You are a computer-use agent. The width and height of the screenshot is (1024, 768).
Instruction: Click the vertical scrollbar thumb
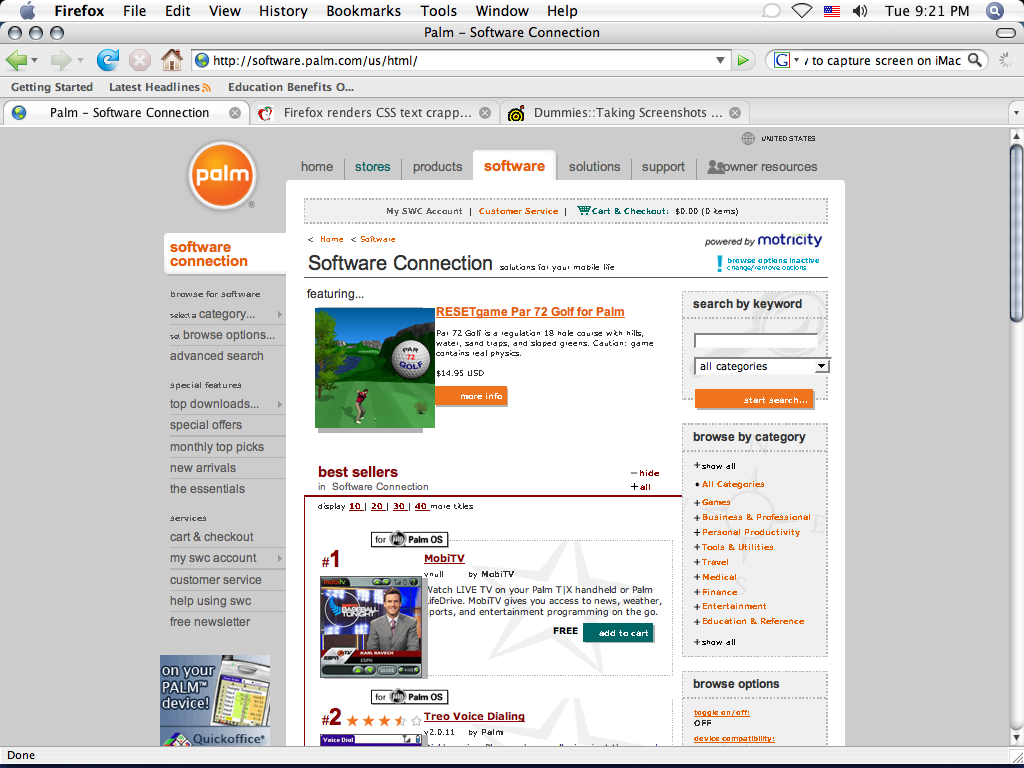(1016, 232)
